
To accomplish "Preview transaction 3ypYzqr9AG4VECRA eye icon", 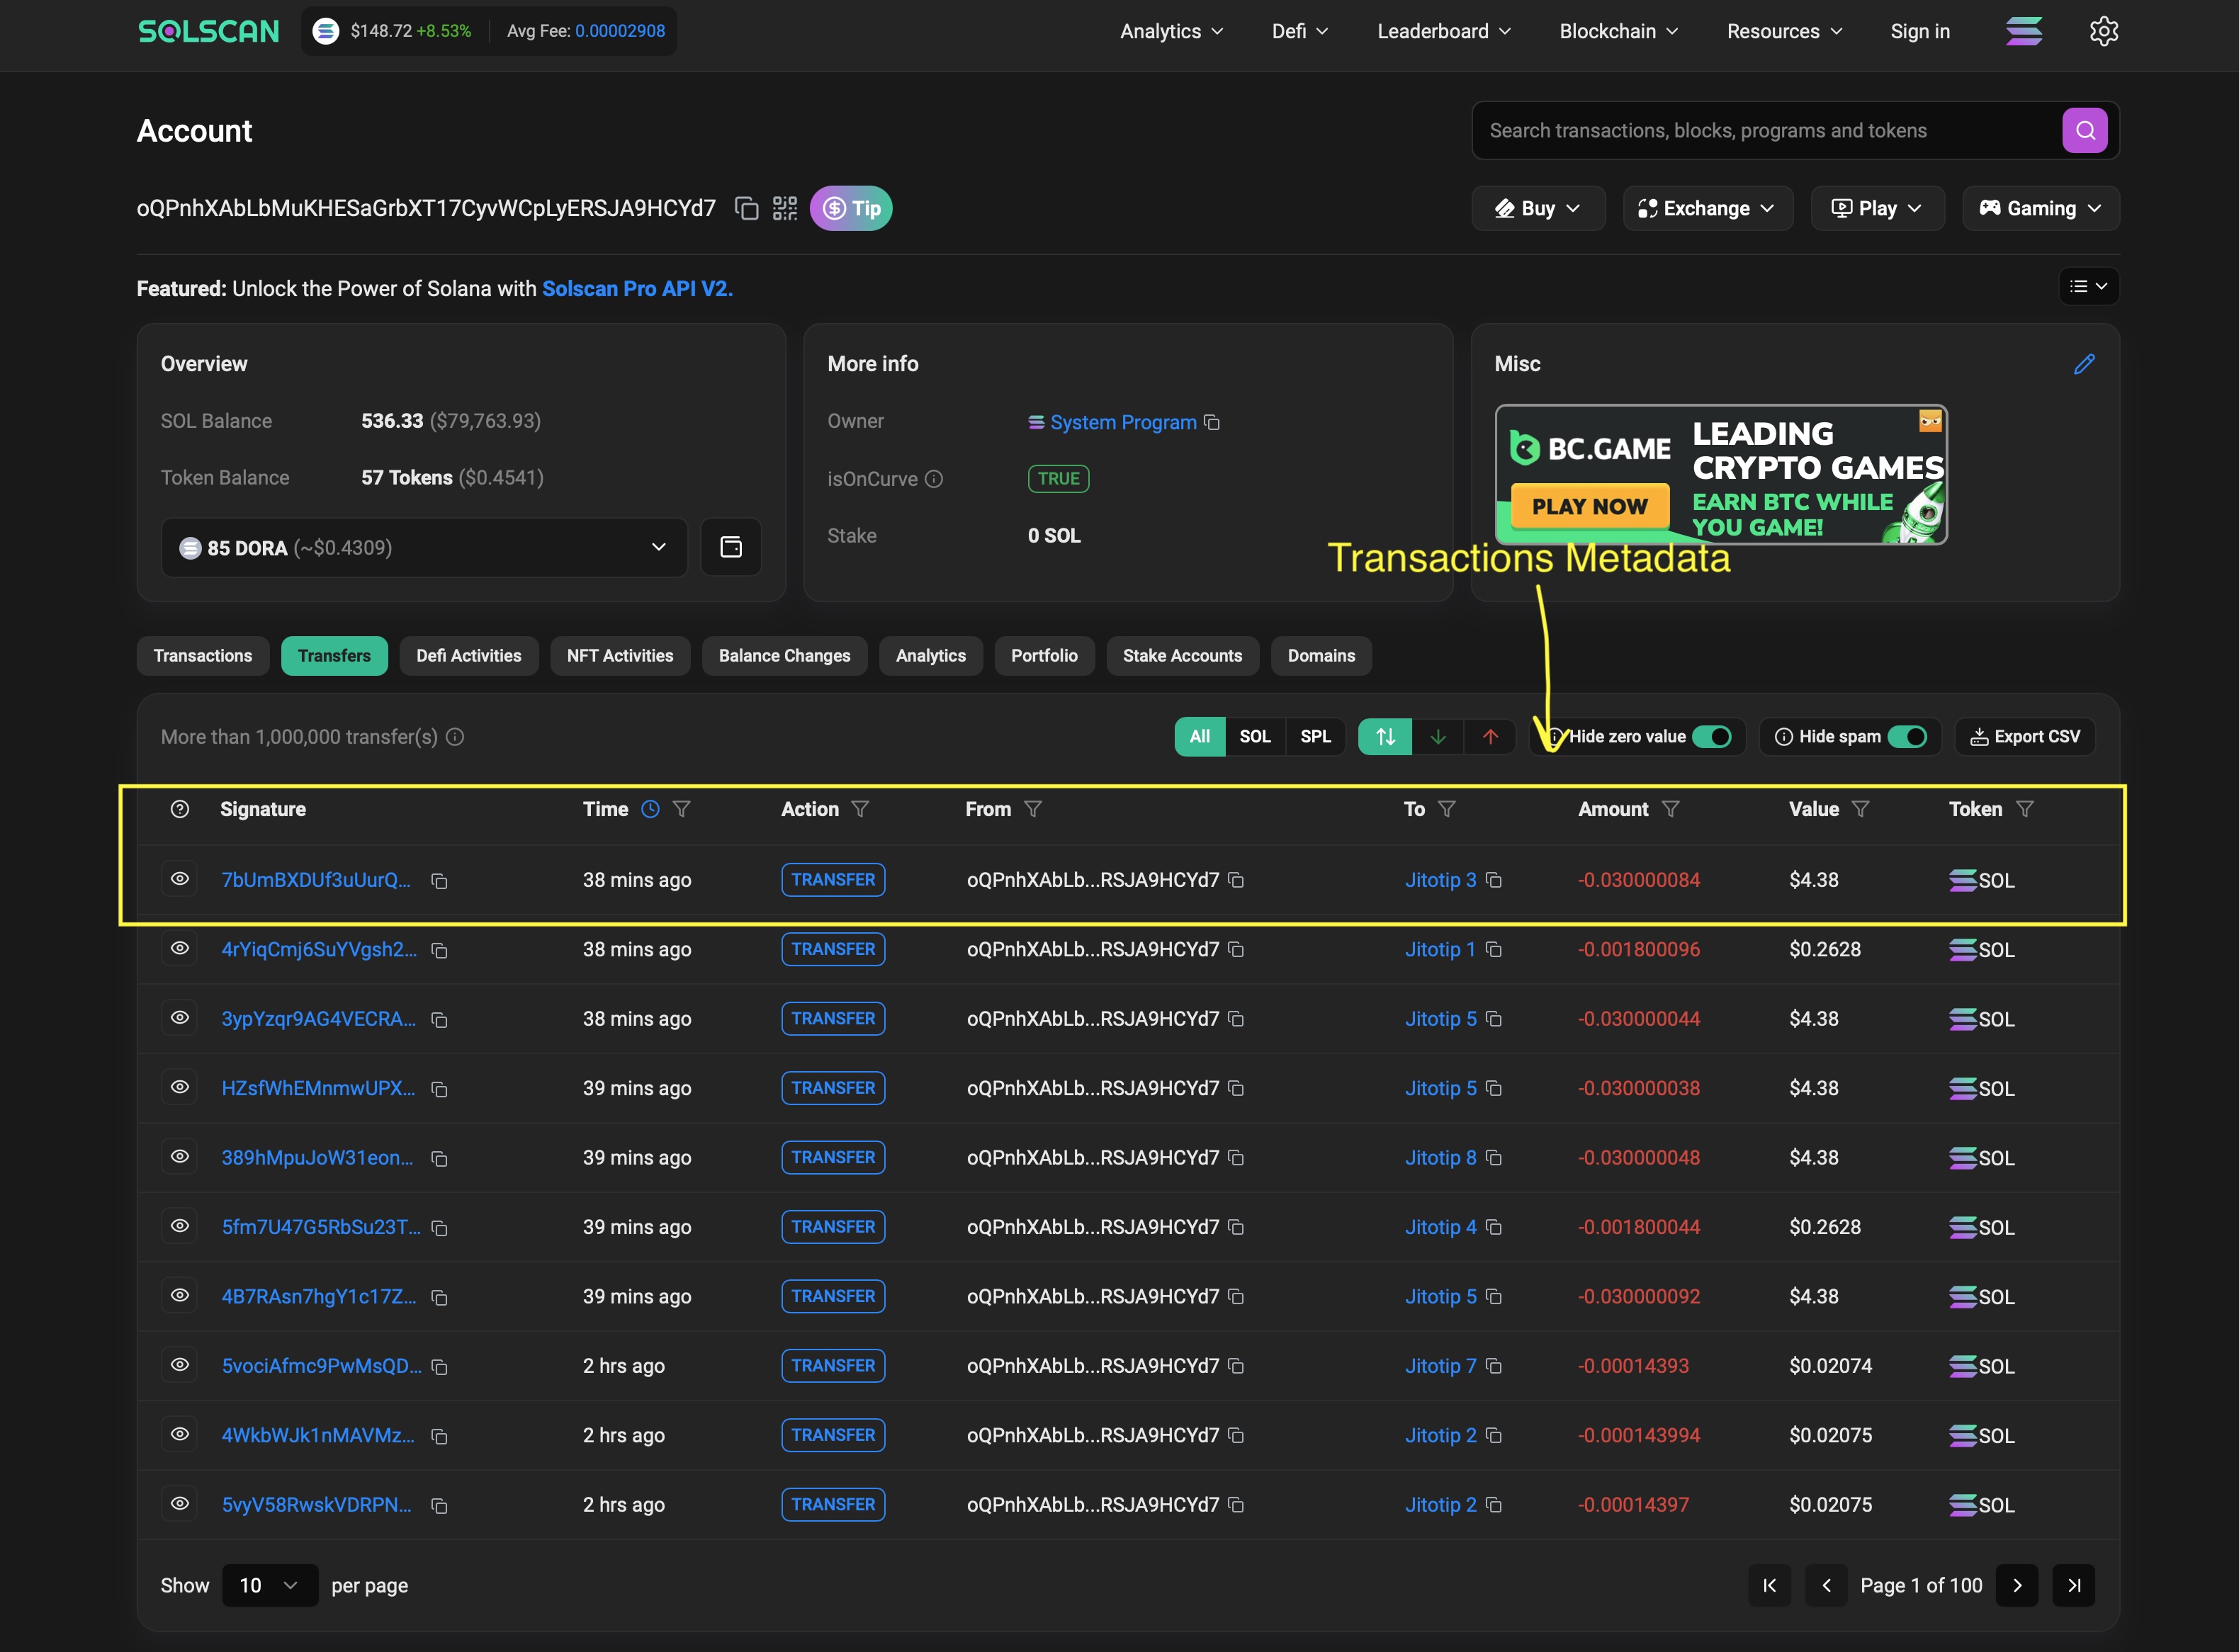I will pyautogui.click(x=180, y=1017).
